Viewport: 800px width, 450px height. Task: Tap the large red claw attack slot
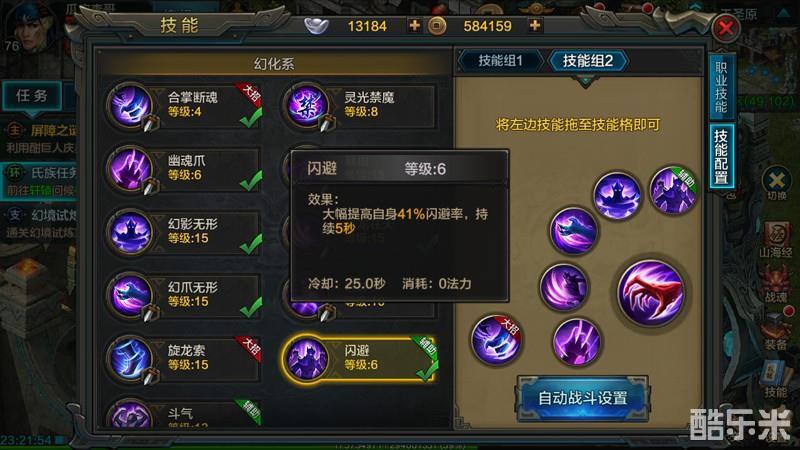(x=651, y=292)
